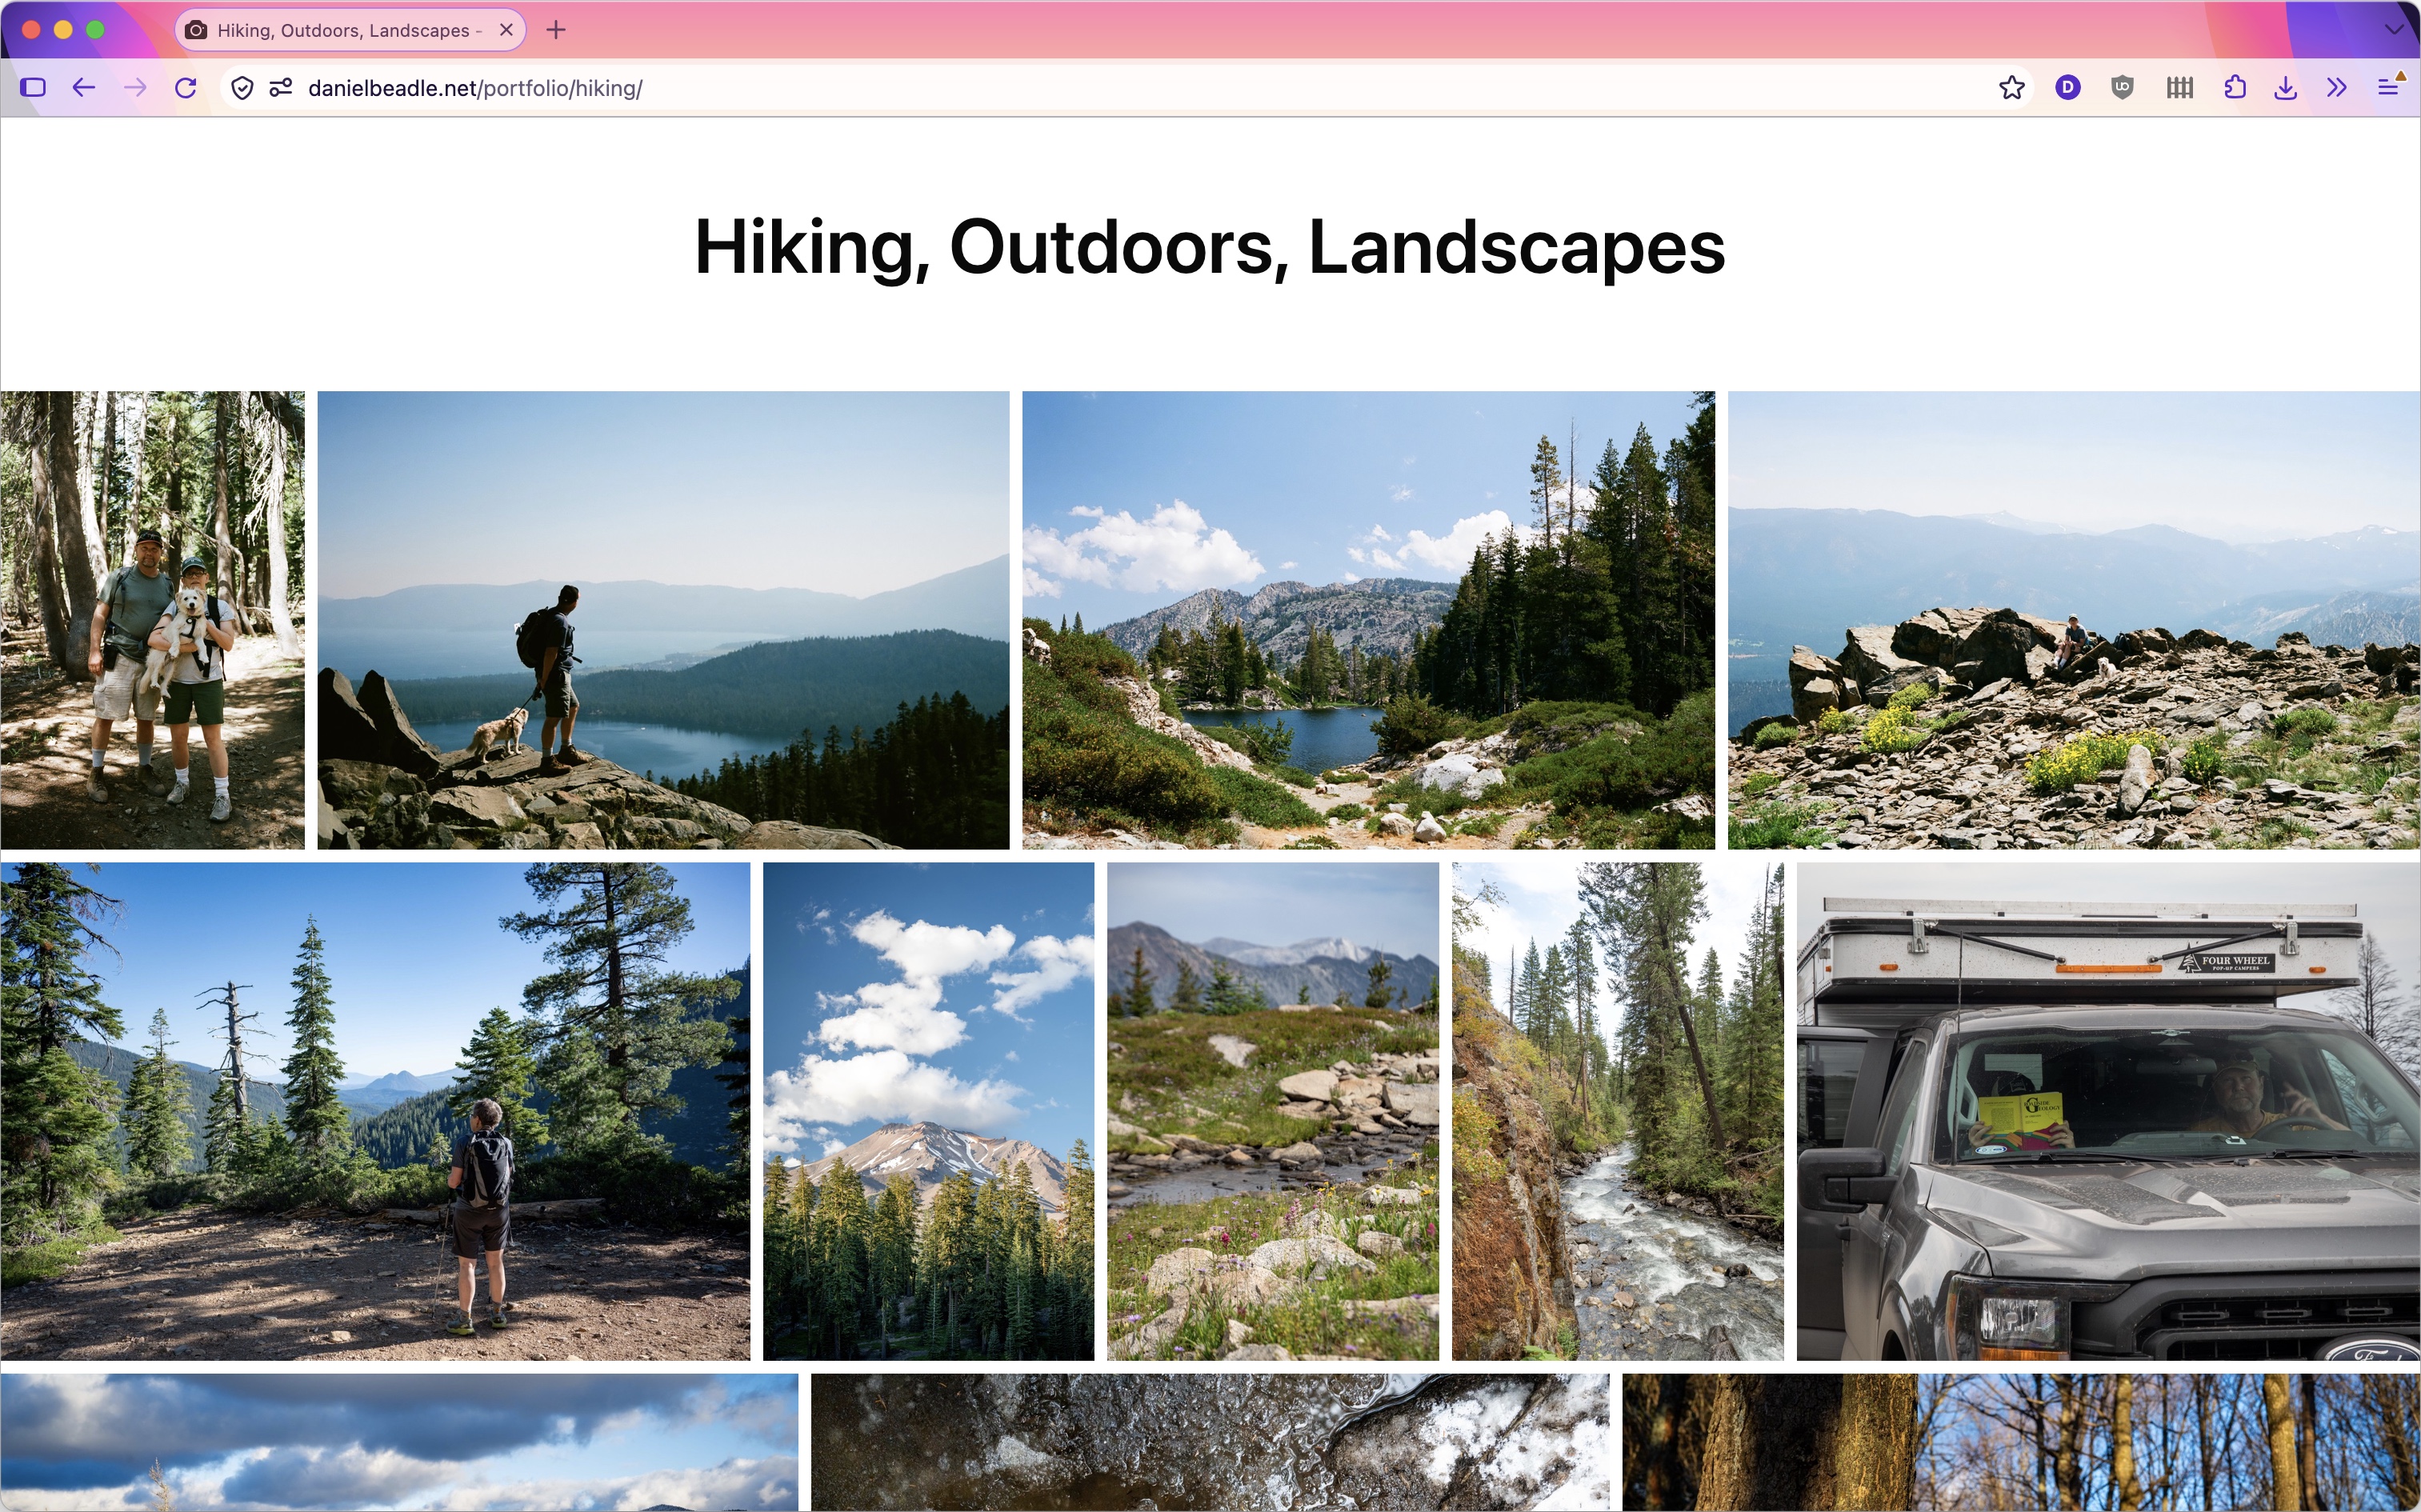Close the Hiking, Outdoors, Landscapes tab
This screenshot has height=1512, width=2421.
[x=506, y=30]
